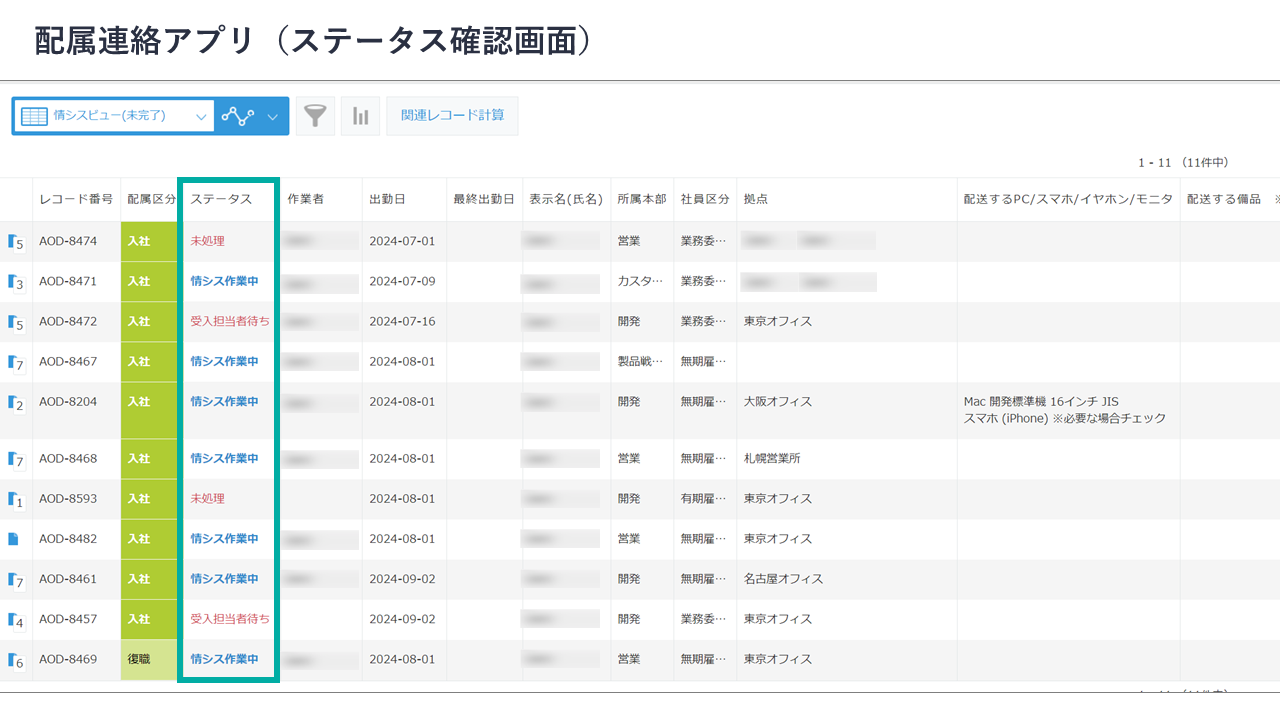Image resolution: width=1280 pixels, height=720 pixels.
Task: Open the bar chart aggregate icon
Action: tap(360, 116)
